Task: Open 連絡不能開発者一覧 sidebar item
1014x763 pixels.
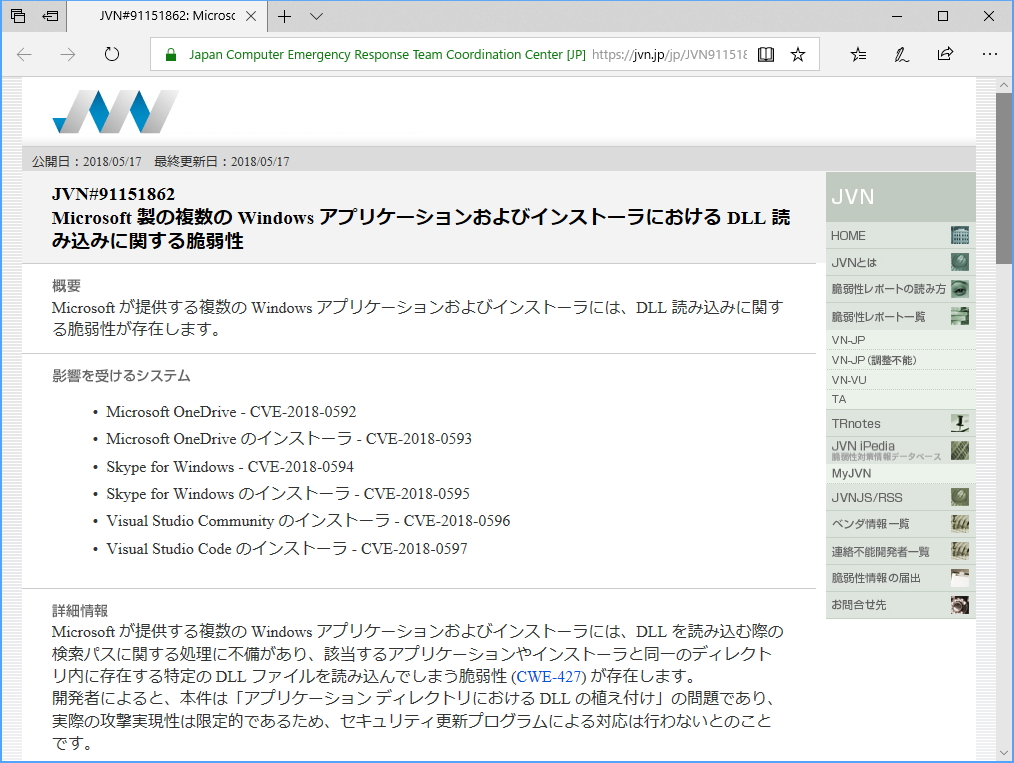Action: click(900, 551)
